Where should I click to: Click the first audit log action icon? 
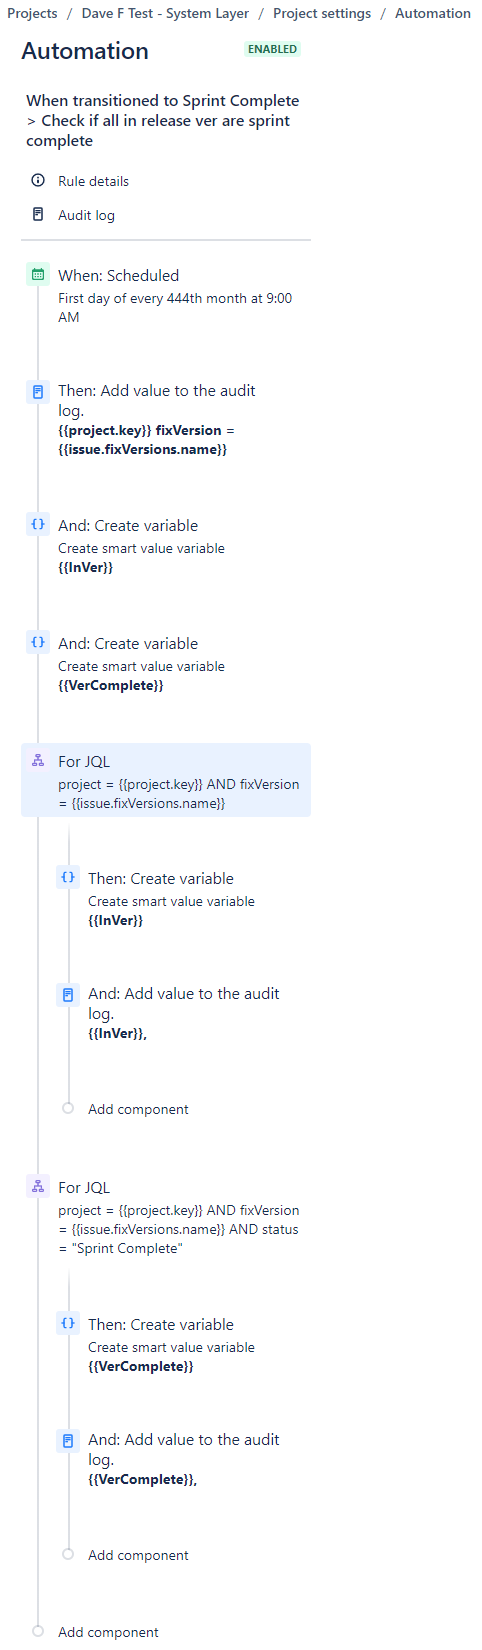pos(38,391)
